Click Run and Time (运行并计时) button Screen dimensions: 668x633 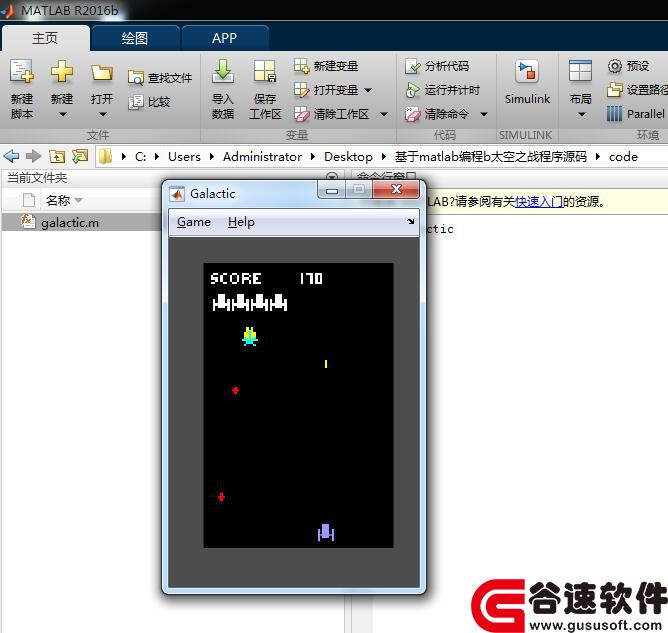pyautogui.click(x=442, y=90)
